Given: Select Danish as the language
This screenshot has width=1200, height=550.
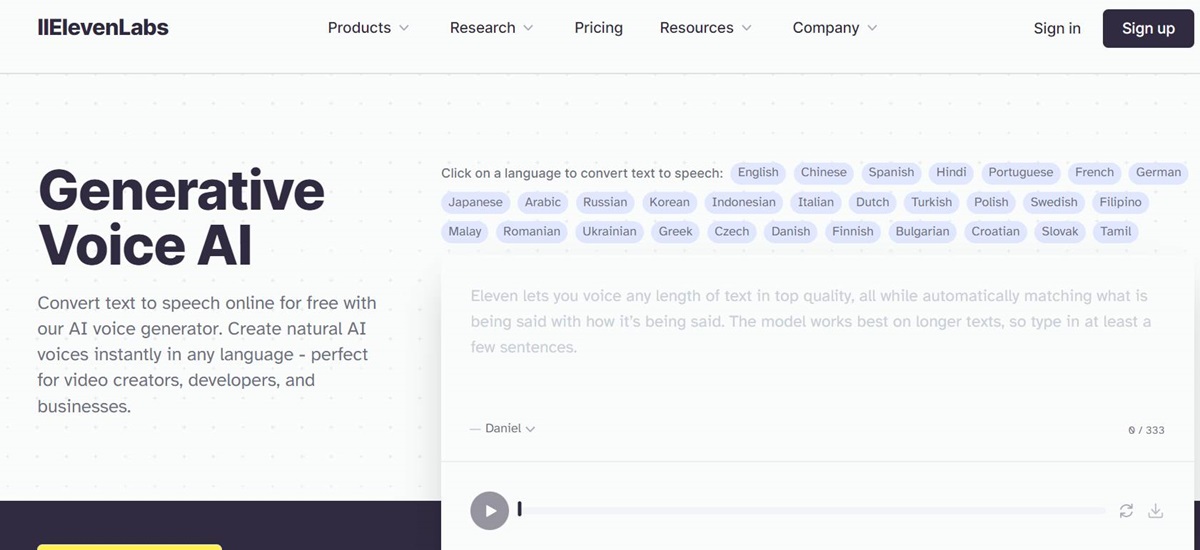Looking at the screenshot, I should (791, 231).
